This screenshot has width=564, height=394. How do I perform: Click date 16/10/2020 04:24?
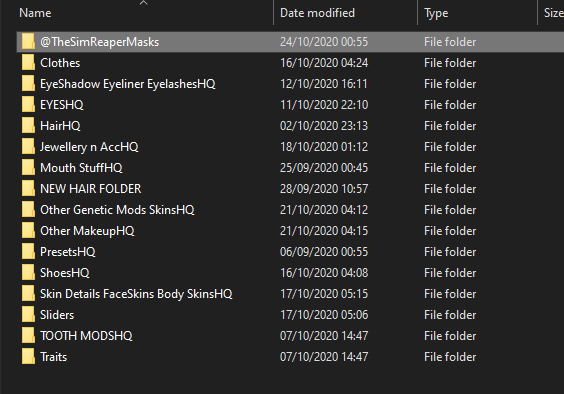click(324, 63)
